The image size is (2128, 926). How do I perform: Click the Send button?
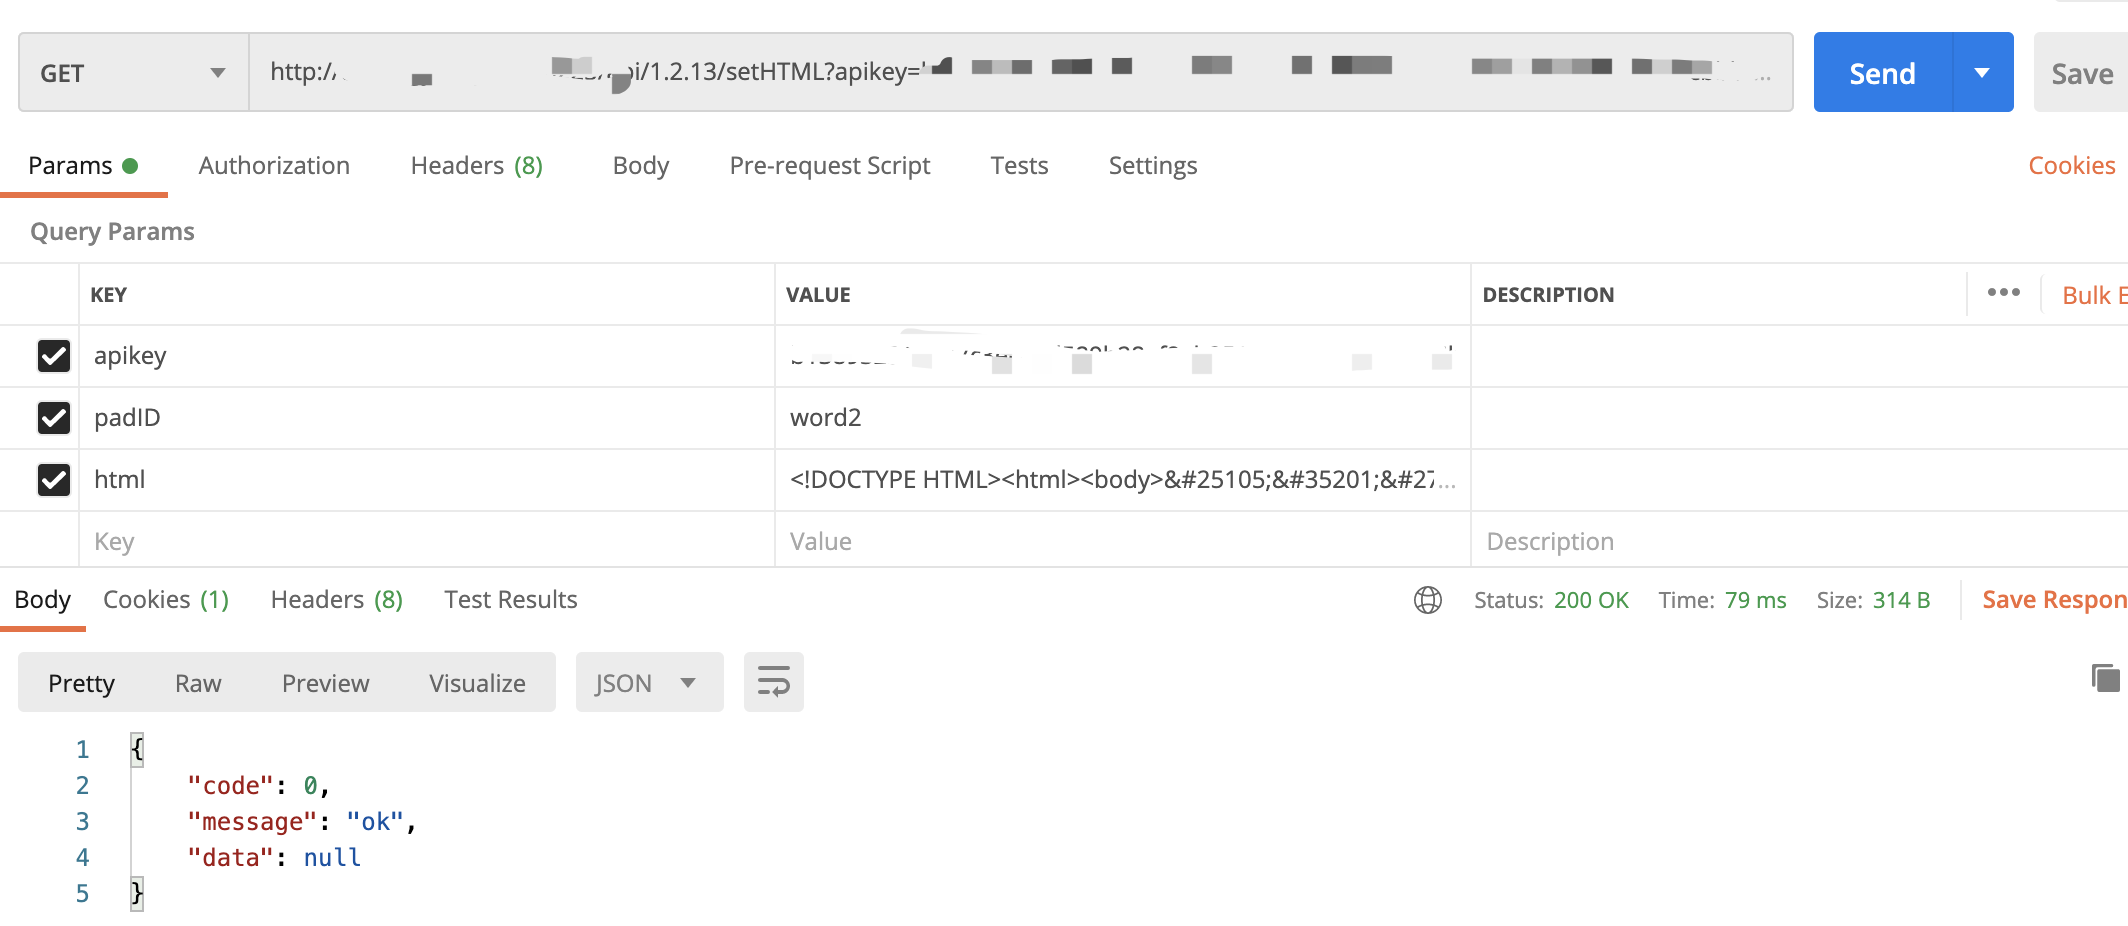[x=1881, y=72]
